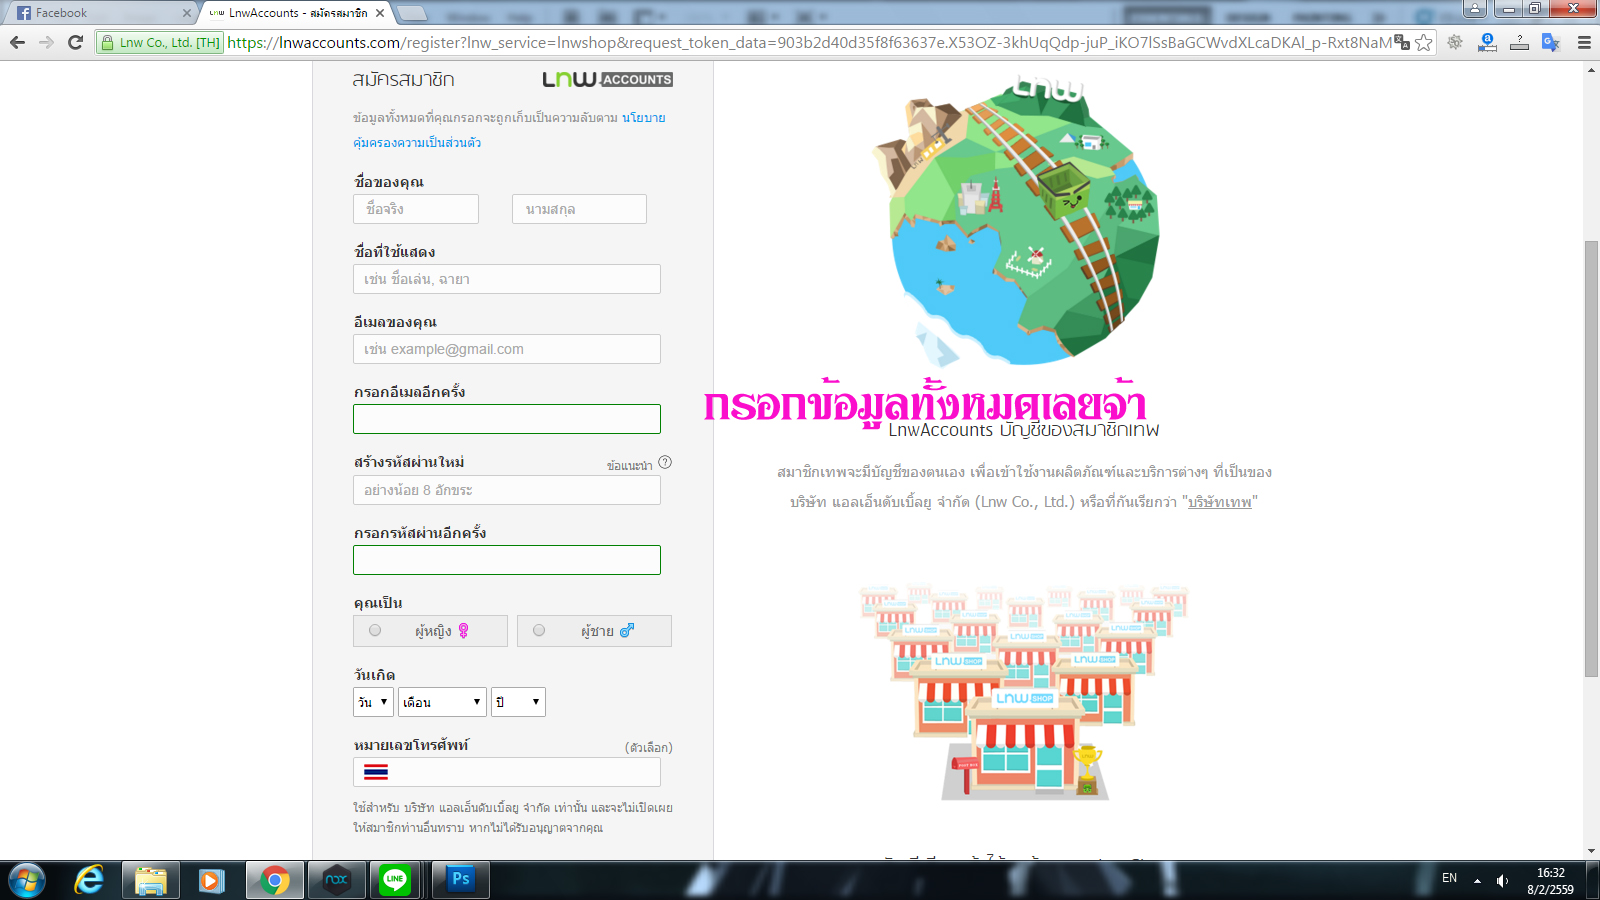Show hidden tray icons arrow
Image resolution: width=1600 pixels, height=900 pixels.
1477,881
